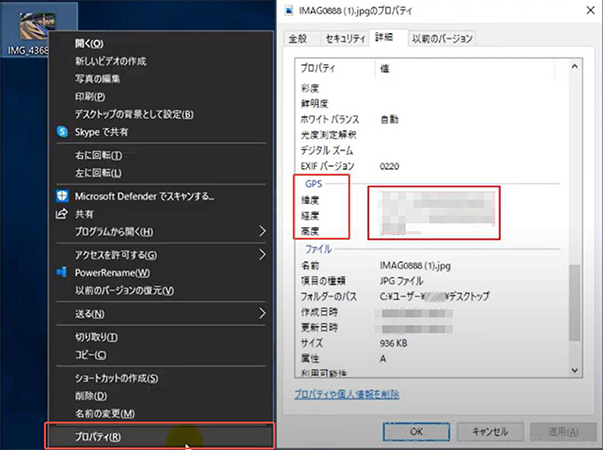Screen dimensions: 603x450
Task: Click the Skype icon in context menu
Action: pos(62,132)
